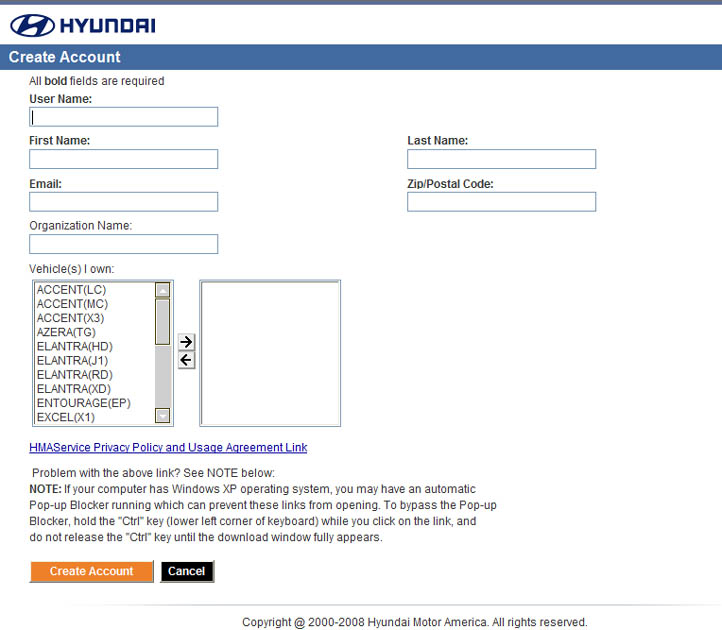This screenshot has height=630, width=722.
Task: Pick ENTOURAGE(EP) from vehicle list
Action: (x=83, y=402)
